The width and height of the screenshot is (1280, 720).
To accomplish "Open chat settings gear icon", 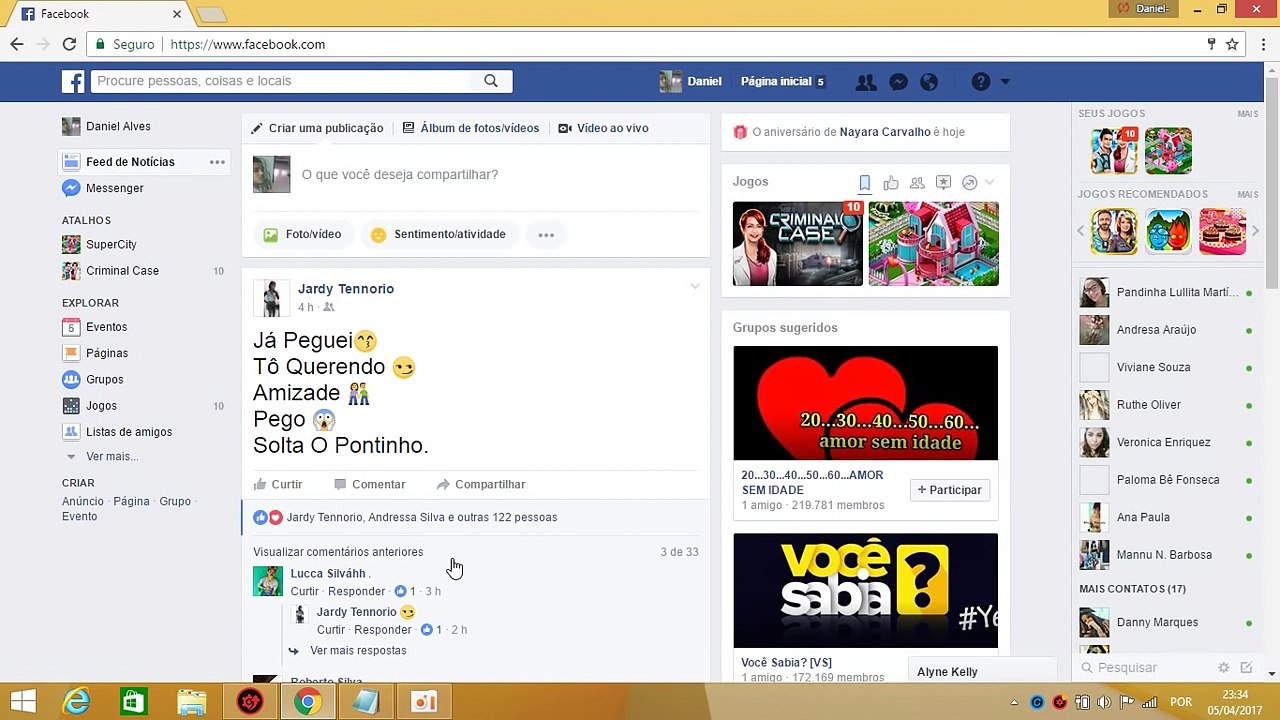I will click(1223, 668).
